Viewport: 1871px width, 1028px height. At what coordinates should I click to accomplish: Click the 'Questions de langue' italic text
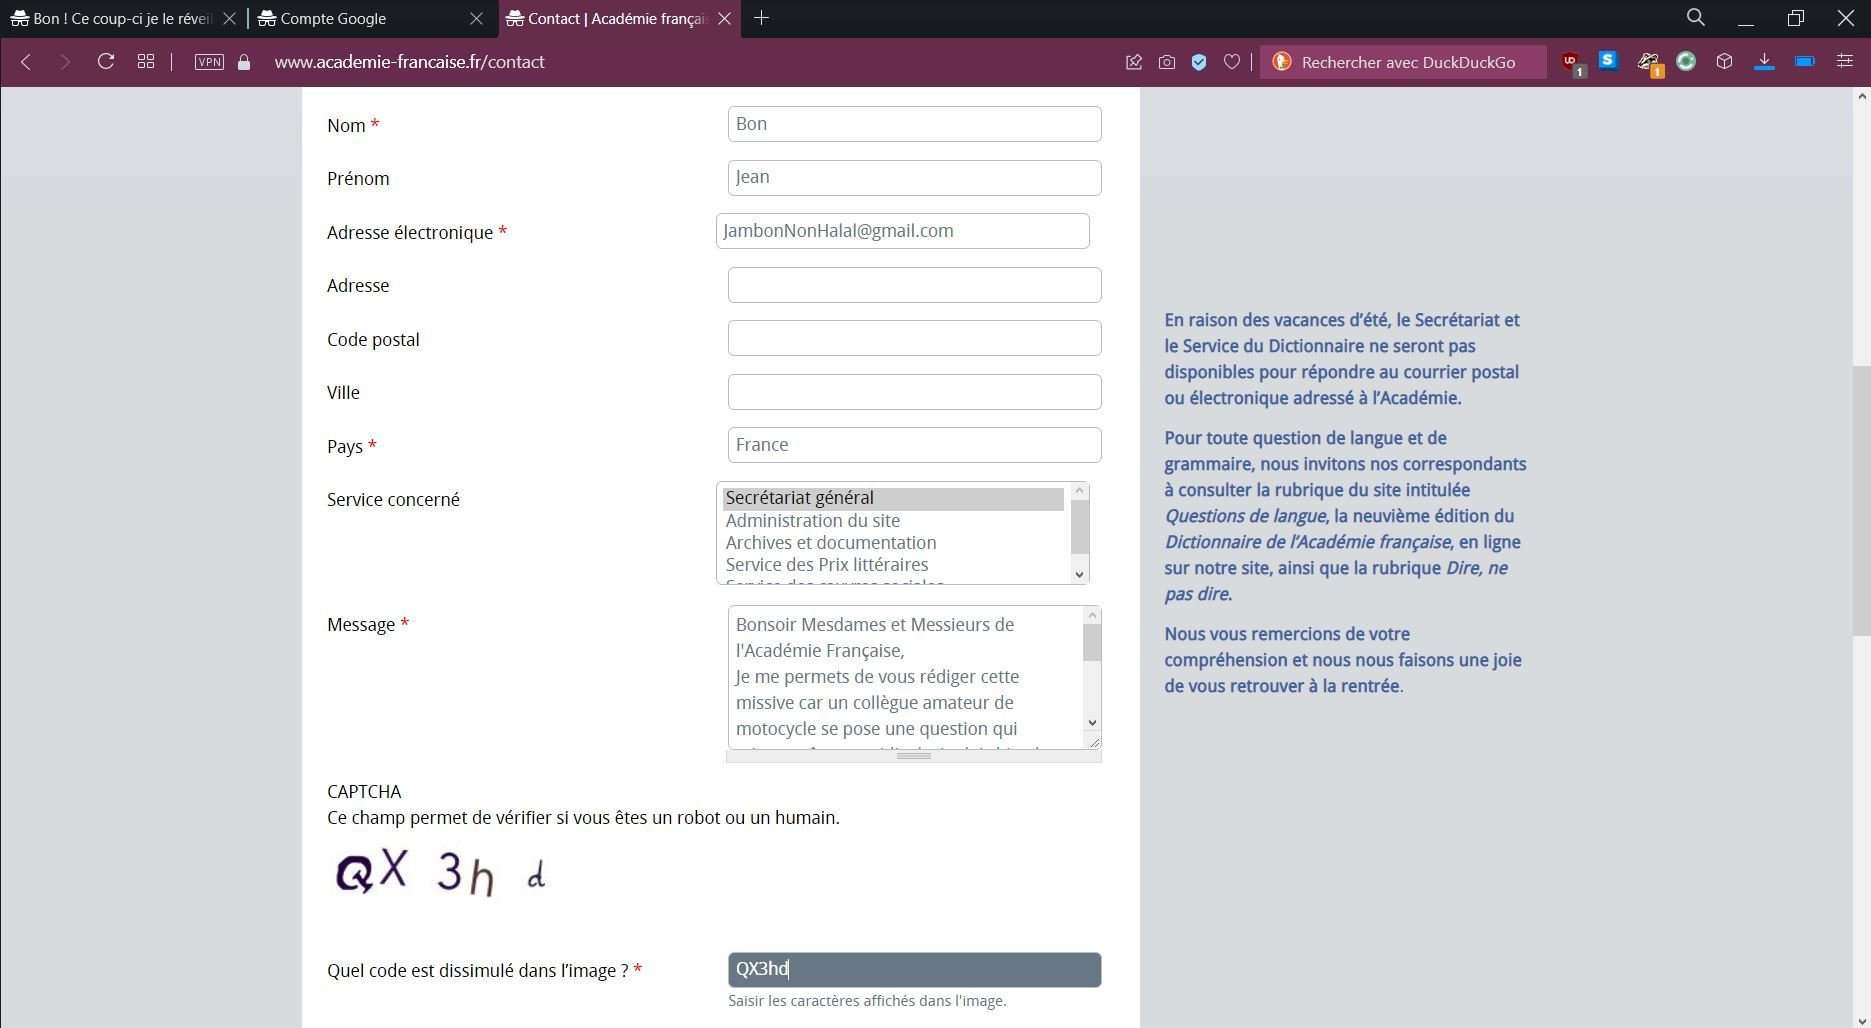click(x=1245, y=516)
